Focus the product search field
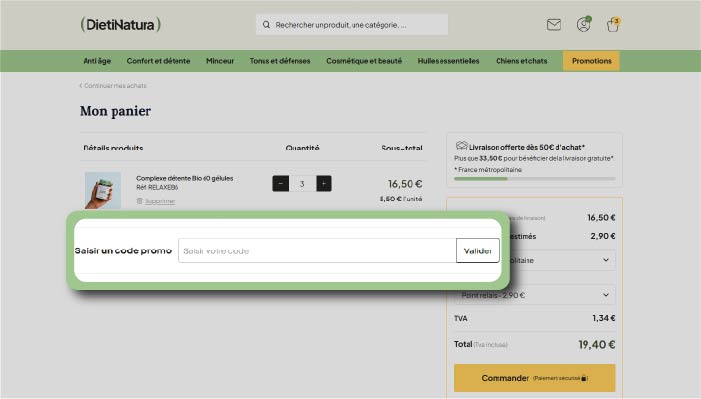 352,25
